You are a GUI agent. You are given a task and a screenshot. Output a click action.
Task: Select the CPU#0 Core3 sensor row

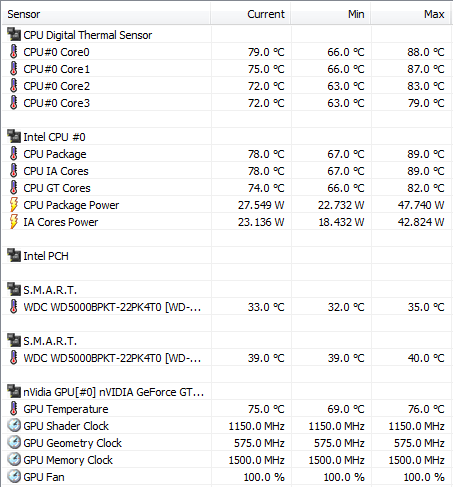227,103
